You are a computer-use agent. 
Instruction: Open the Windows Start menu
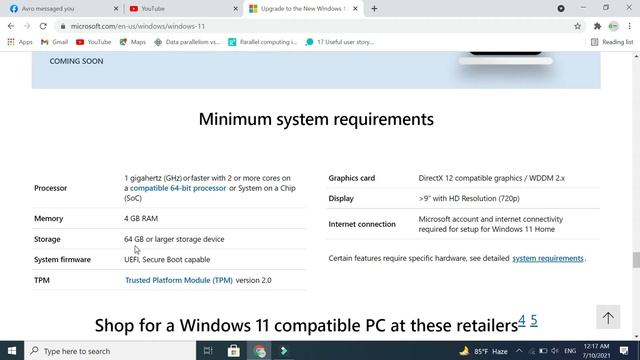[x=12, y=351]
